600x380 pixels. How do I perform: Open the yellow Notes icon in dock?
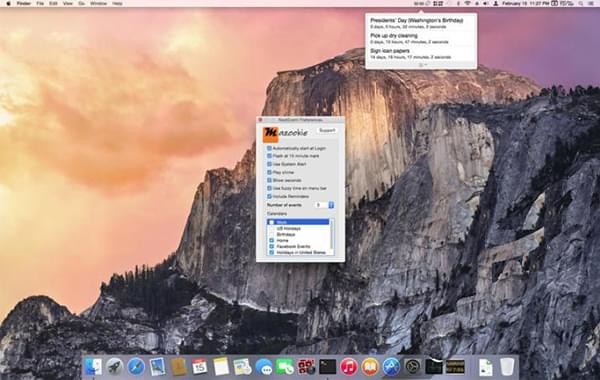click(221, 367)
